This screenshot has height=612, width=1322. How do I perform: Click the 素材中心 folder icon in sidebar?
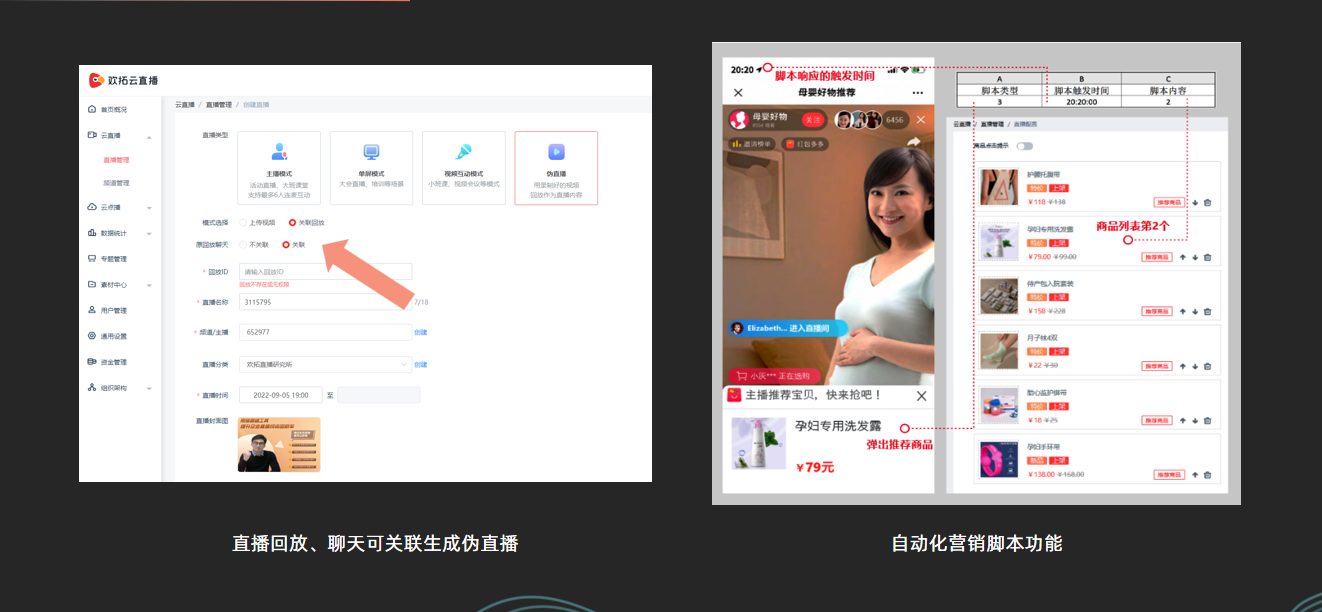[x=92, y=284]
